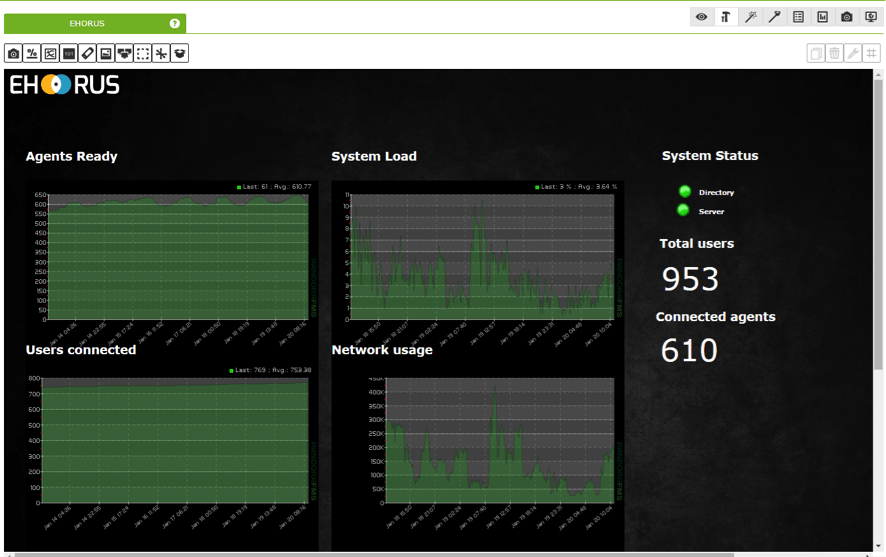Image resolution: width=886 pixels, height=557 pixels.
Task: Select the Users connected graph
Action: click(x=172, y=455)
